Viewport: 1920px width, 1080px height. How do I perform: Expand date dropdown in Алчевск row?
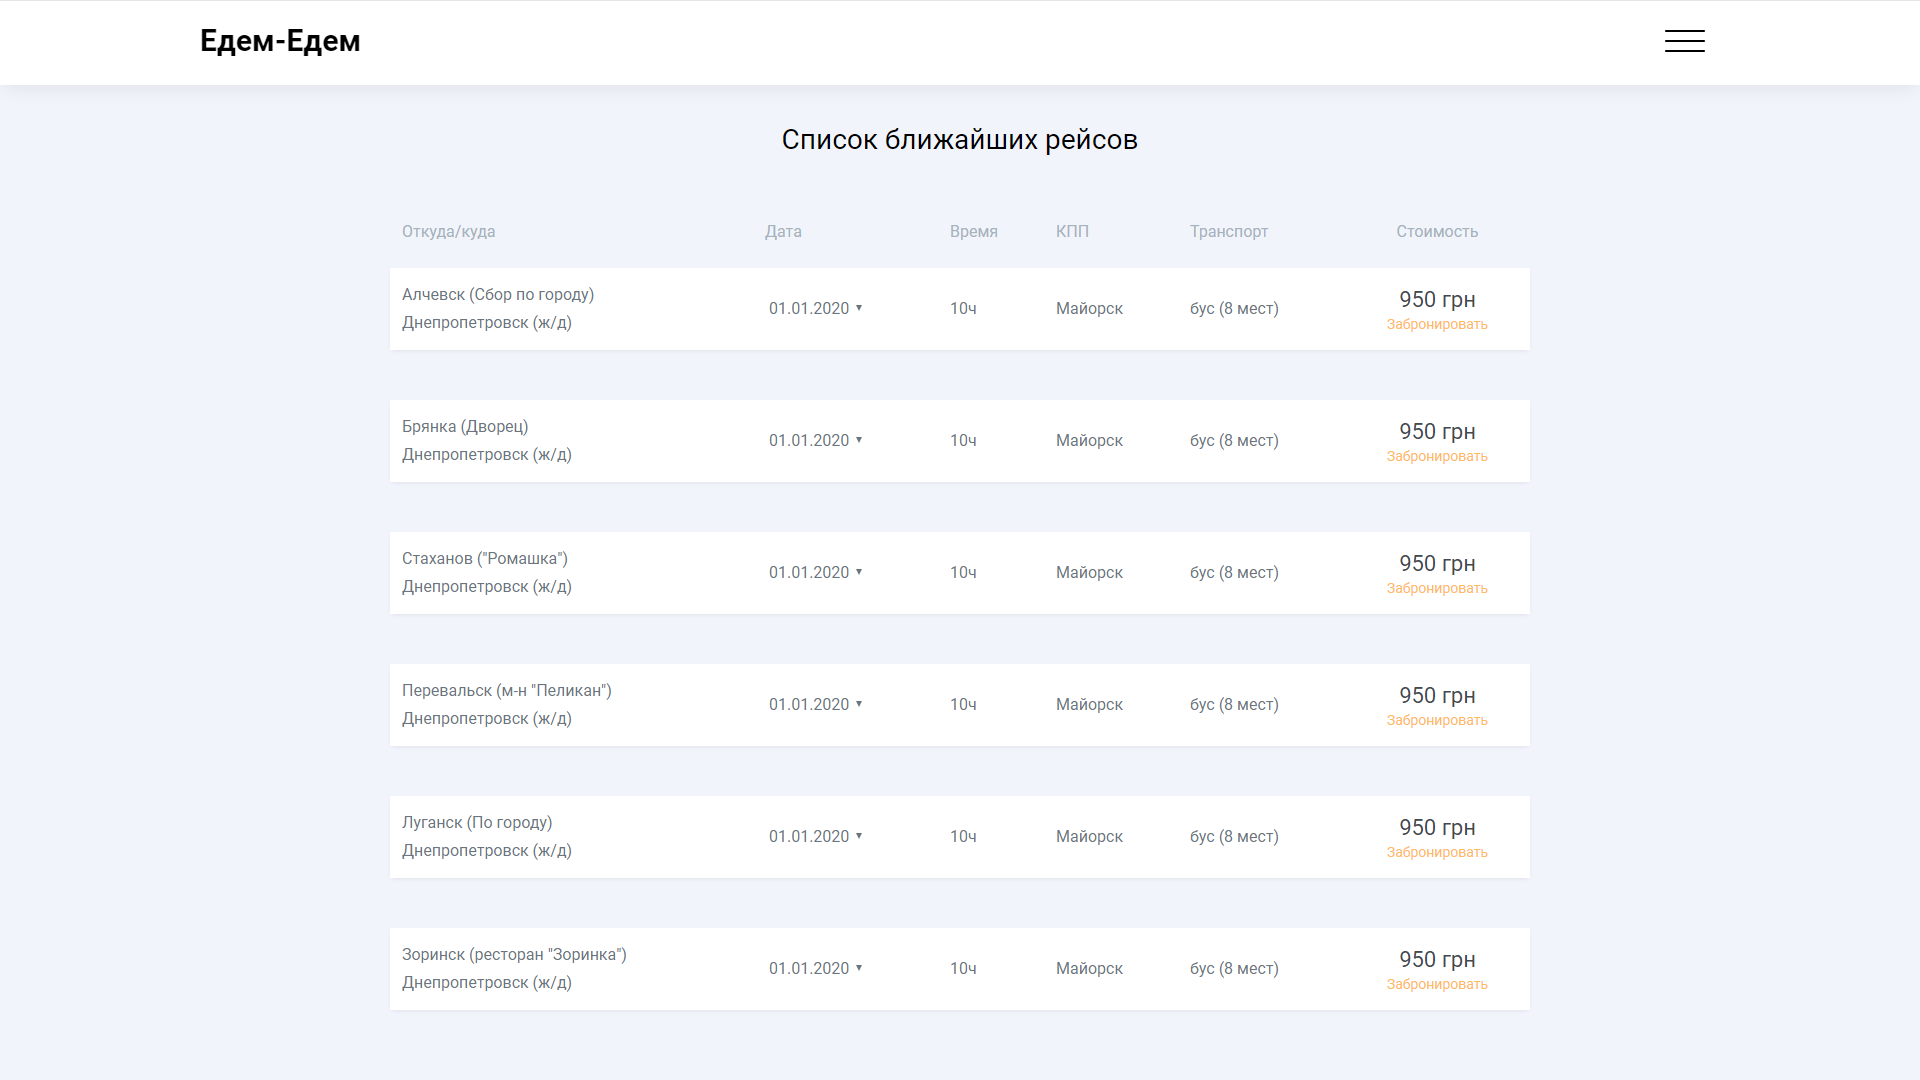pyautogui.click(x=815, y=308)
